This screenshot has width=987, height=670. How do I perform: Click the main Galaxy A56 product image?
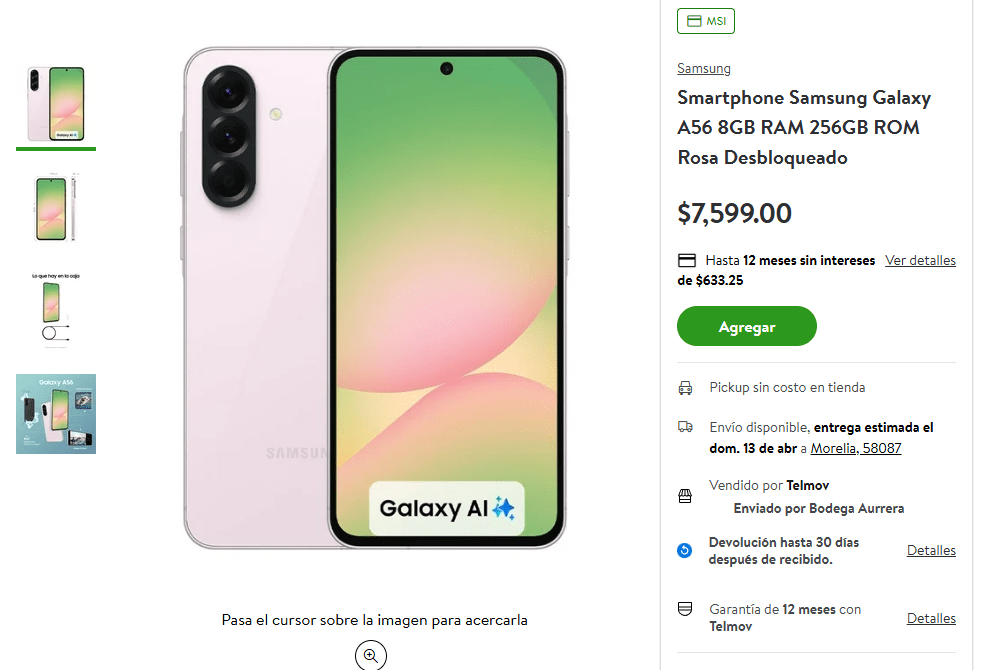click(374, 298)
